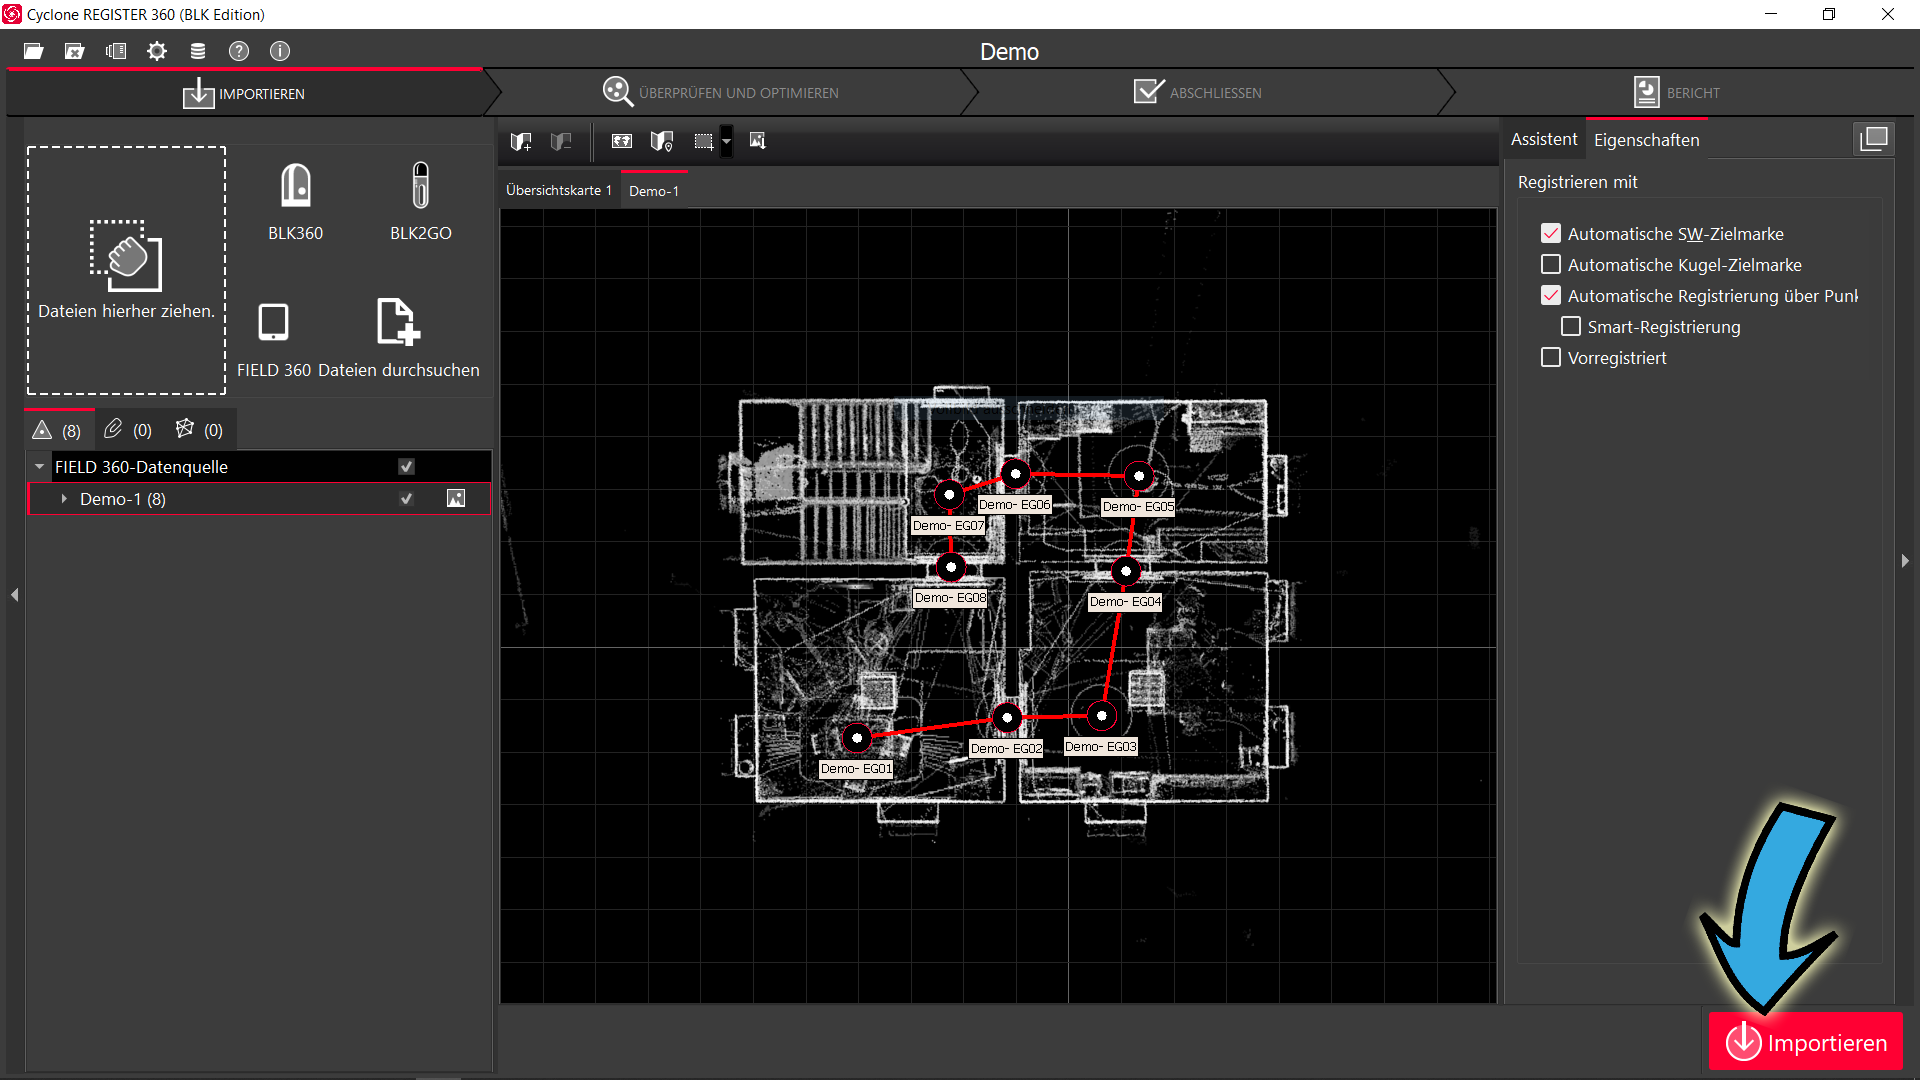Choose BLK2GO import source

pyautogui.click(x=421, y=201)
